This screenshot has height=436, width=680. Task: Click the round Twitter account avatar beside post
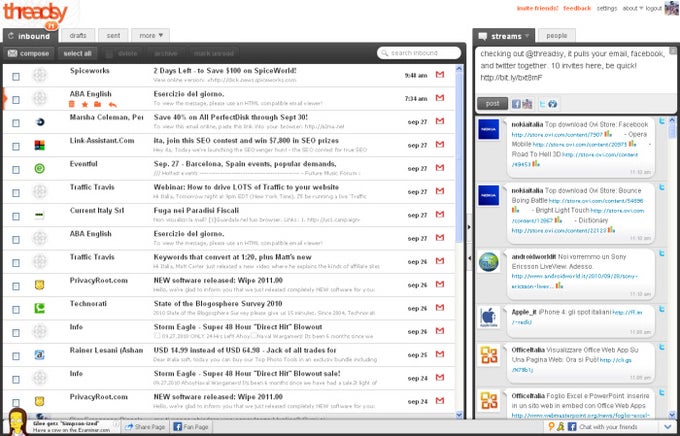click(x=552, y=104)
